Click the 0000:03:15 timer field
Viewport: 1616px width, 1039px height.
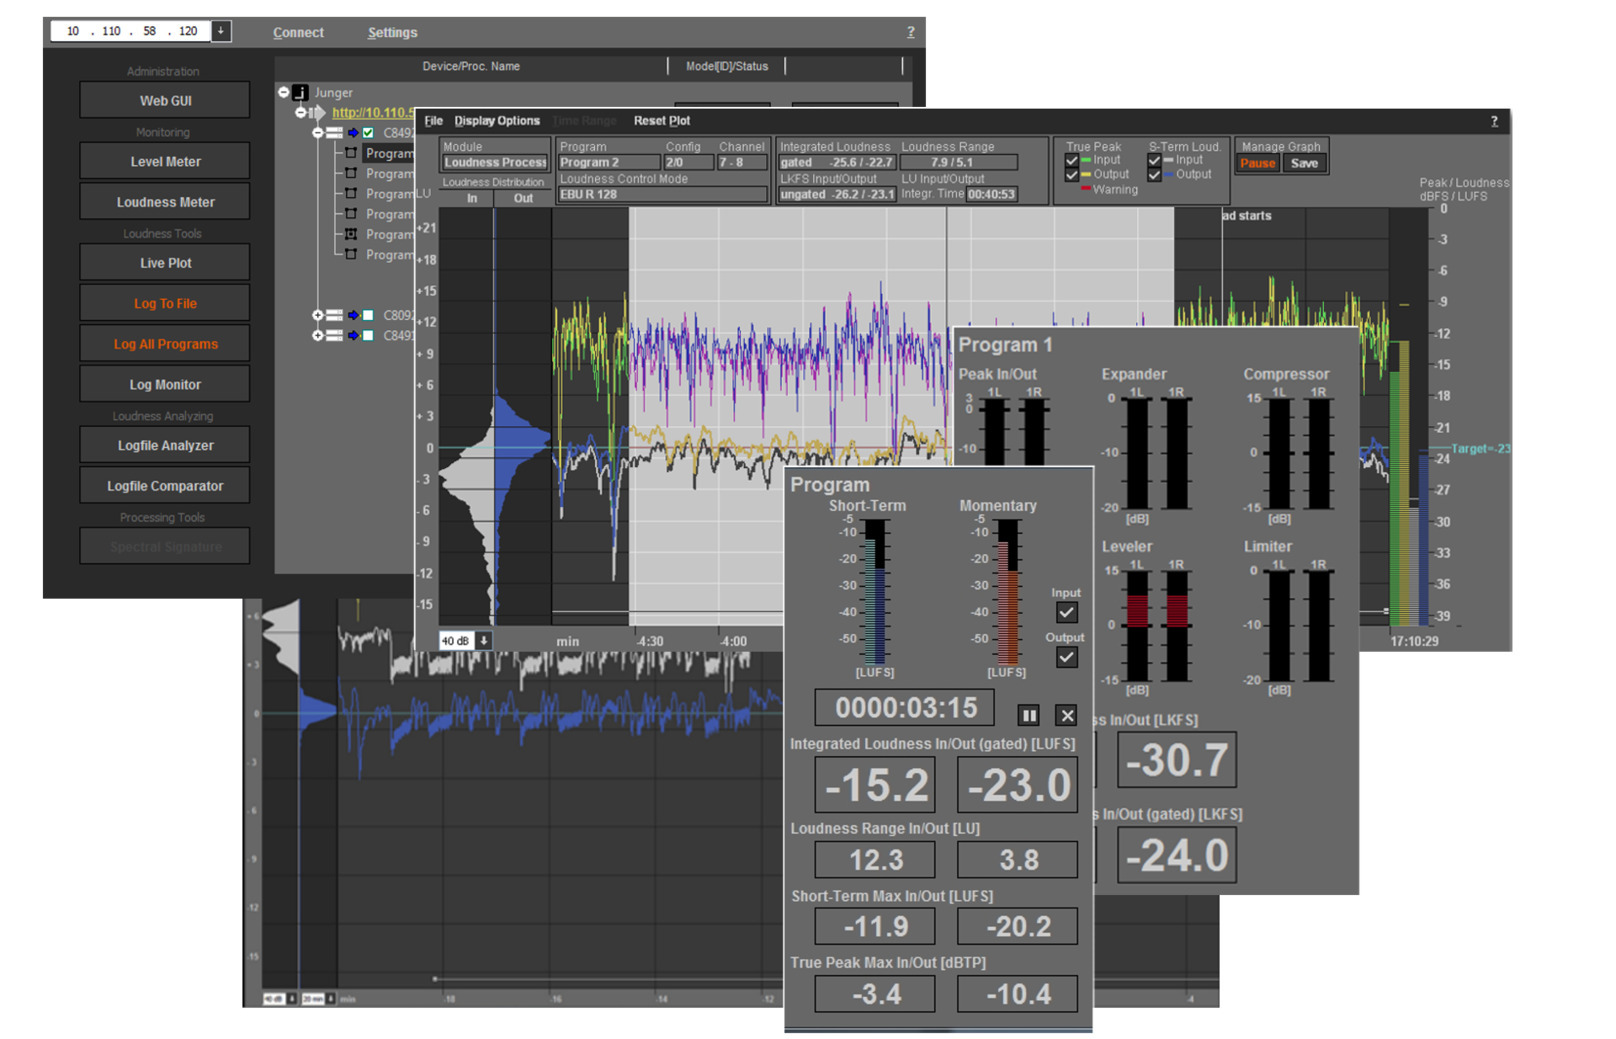click(904, 707)
